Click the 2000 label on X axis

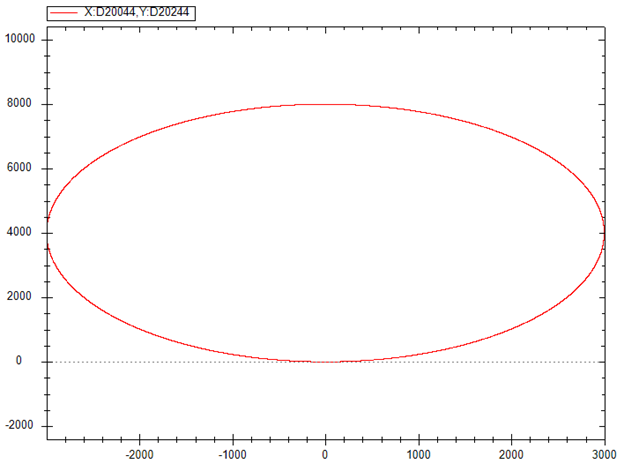tap(512, 453)
